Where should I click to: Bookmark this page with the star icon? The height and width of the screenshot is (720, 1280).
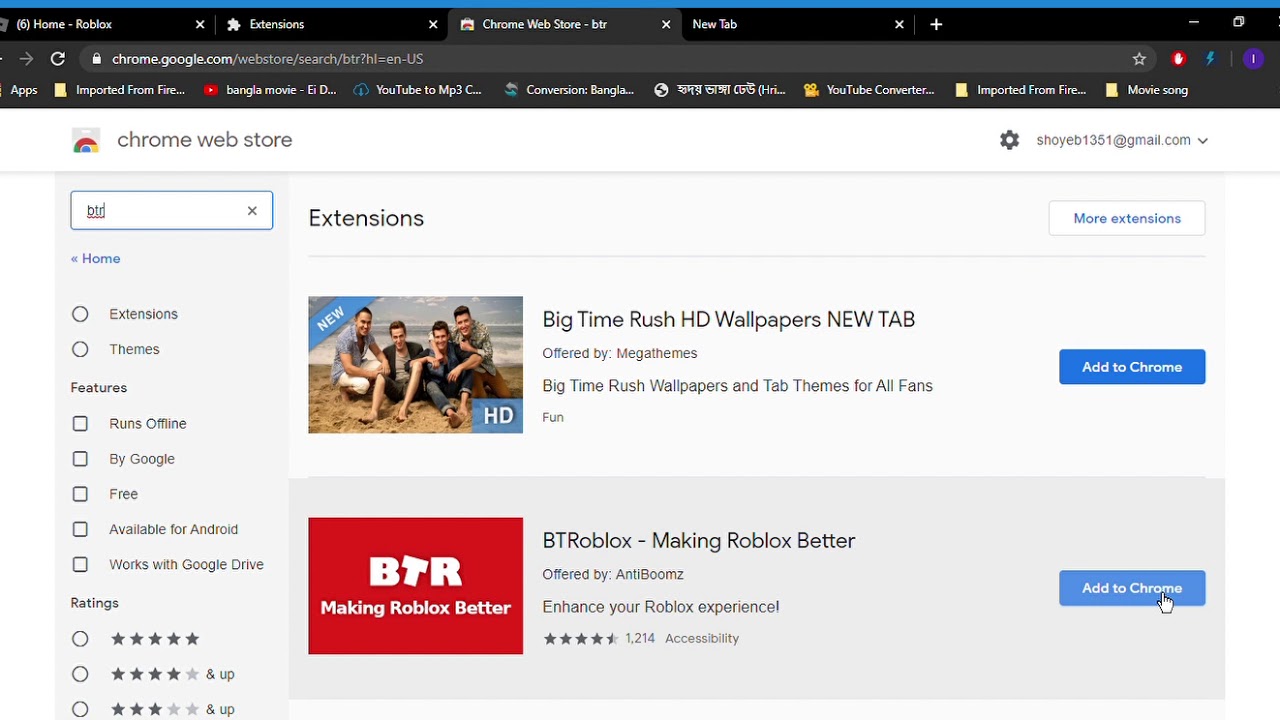click(x=1139, y=59)
